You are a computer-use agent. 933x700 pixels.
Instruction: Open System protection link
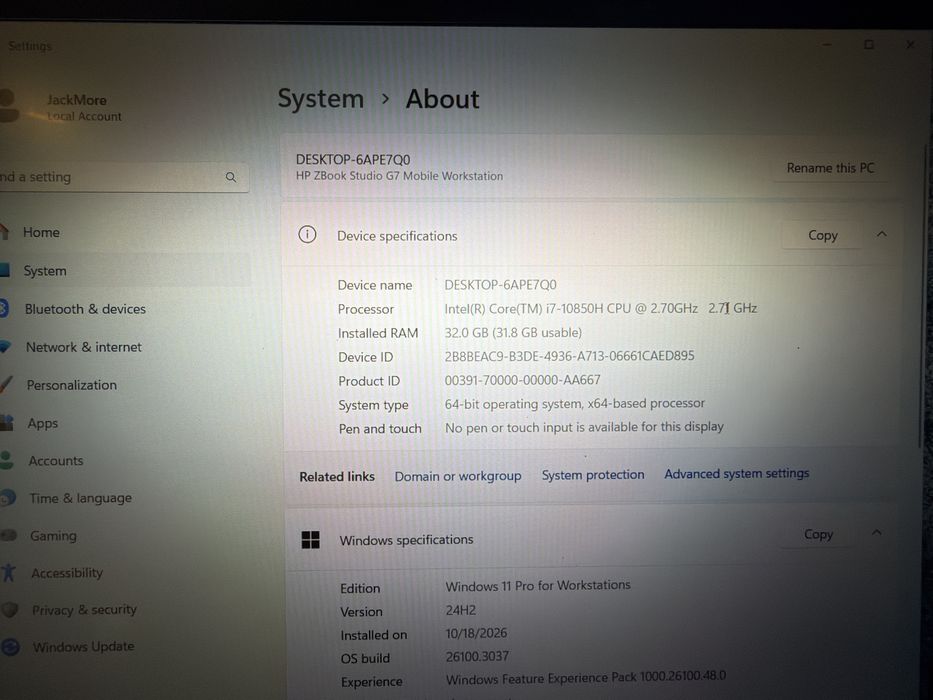coord(593,474)
